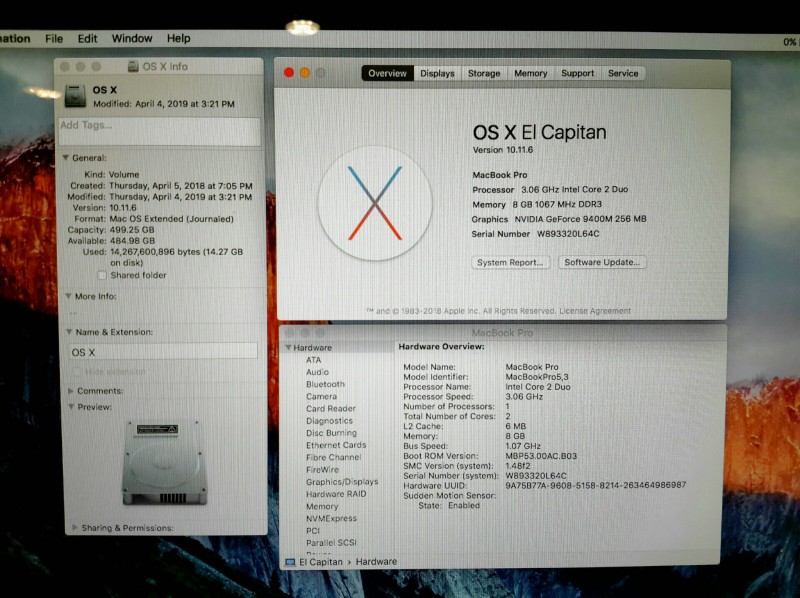Select Disc Burning in hardware list
The width and height of the screenshot is (800, 598).
tap(331, 433)
